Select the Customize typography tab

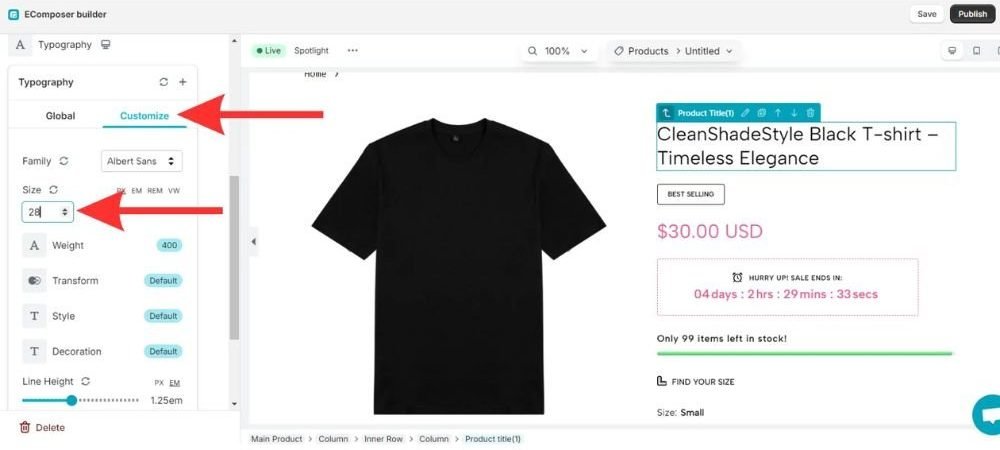tap(144, 116)
